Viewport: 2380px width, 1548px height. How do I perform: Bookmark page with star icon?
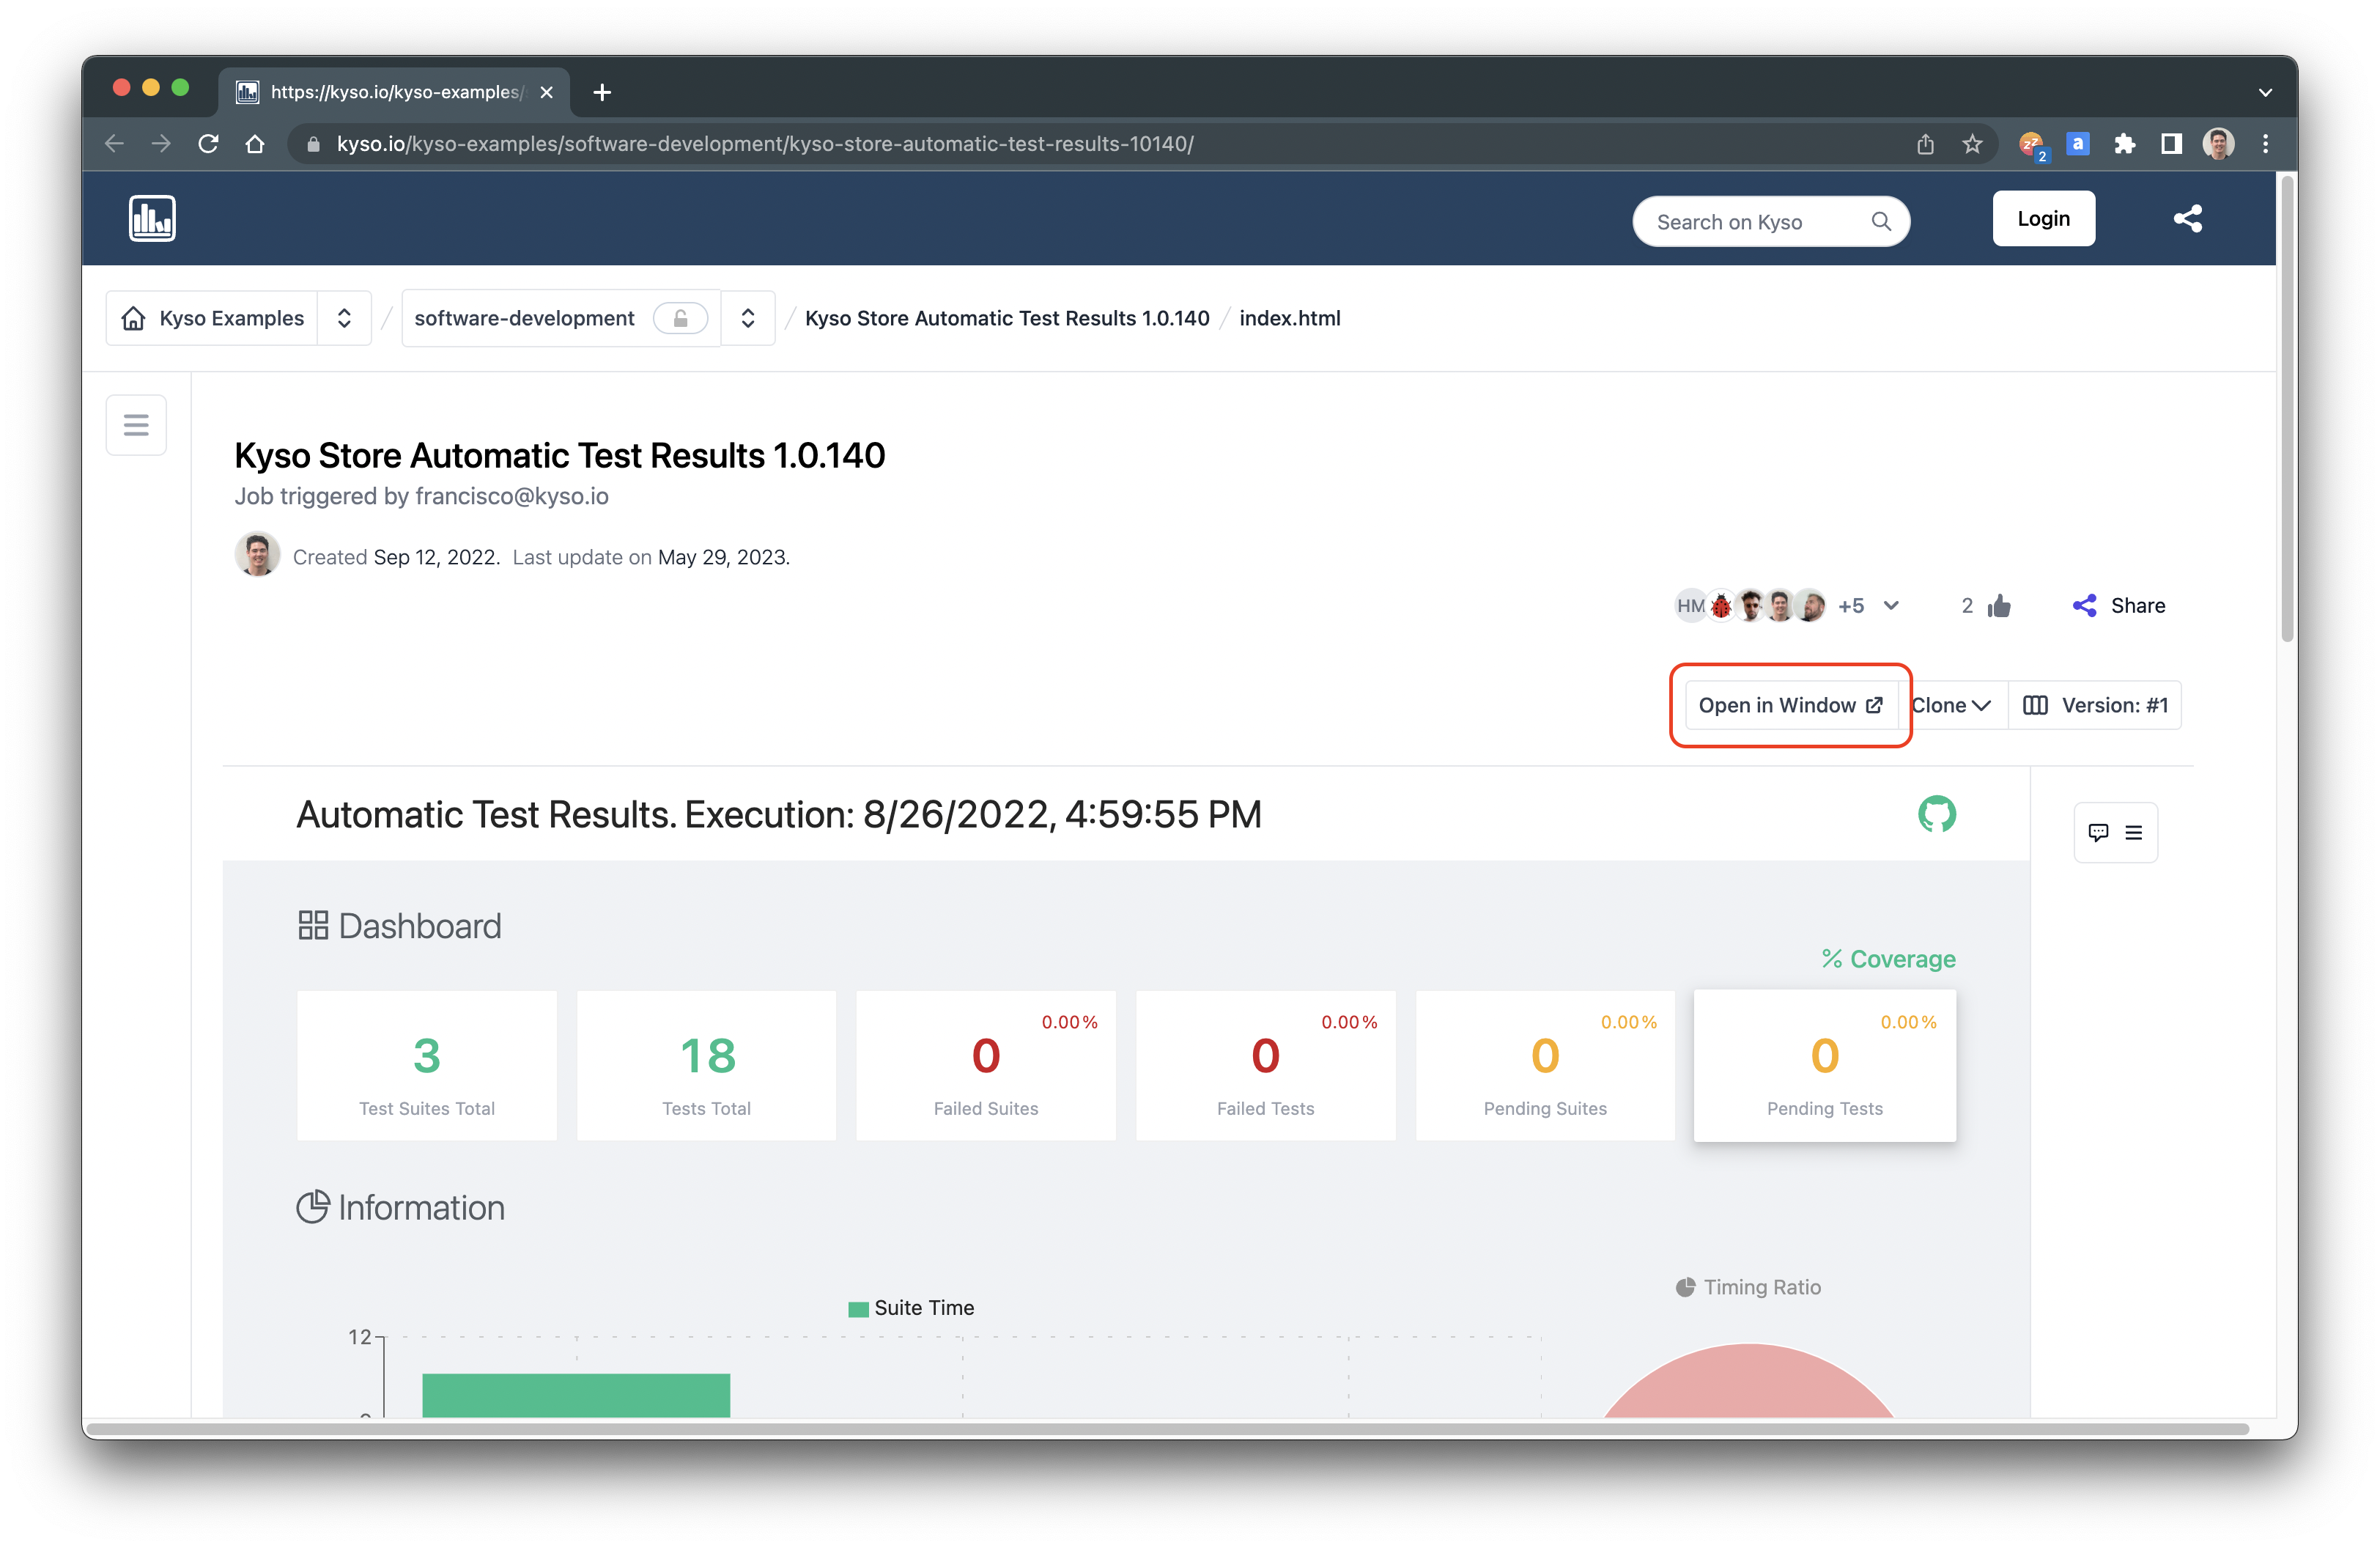pyautogui.click(x=1972, y=144)
